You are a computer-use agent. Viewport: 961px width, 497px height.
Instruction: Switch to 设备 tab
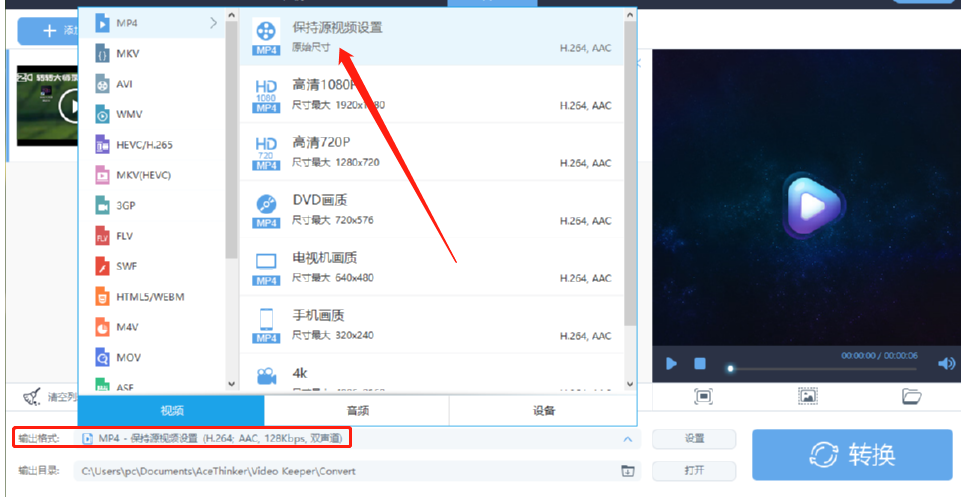tap(544, 411)
